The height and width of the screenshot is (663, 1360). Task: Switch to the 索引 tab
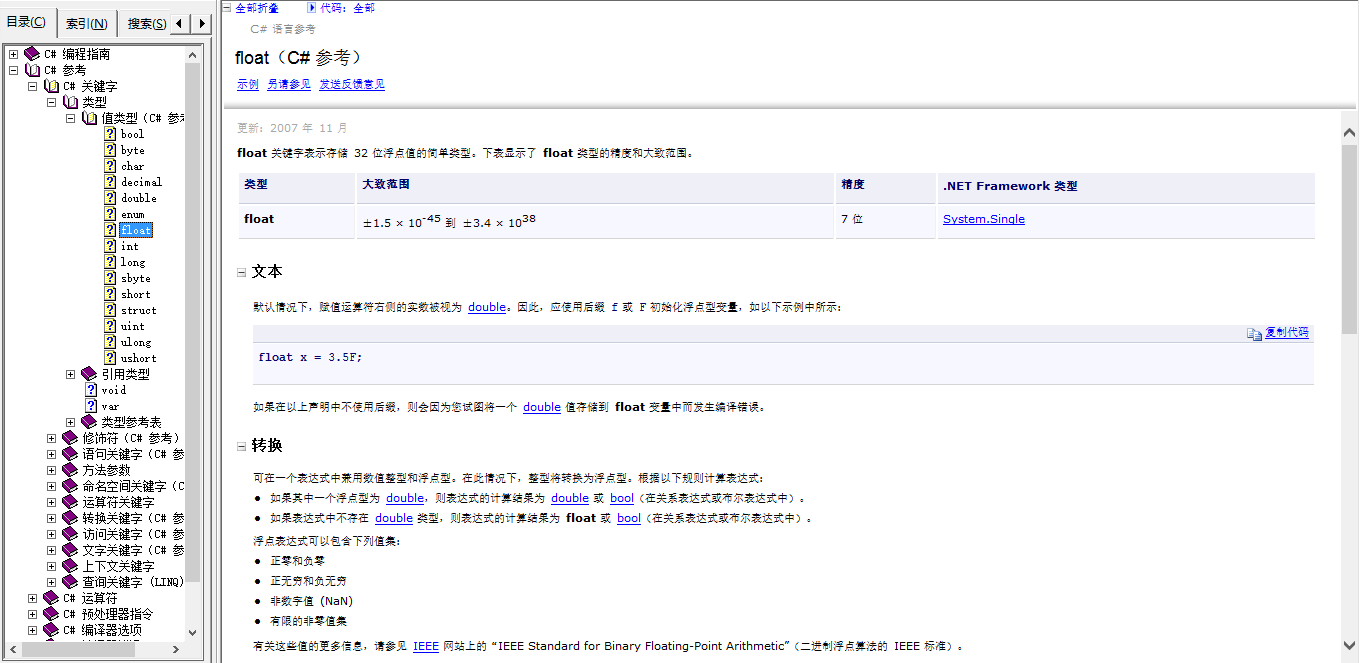(x=85, y=21)
